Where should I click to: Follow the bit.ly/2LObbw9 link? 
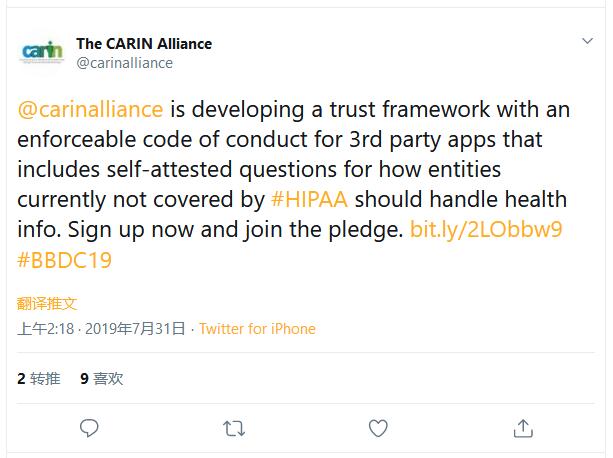[486, 230]
